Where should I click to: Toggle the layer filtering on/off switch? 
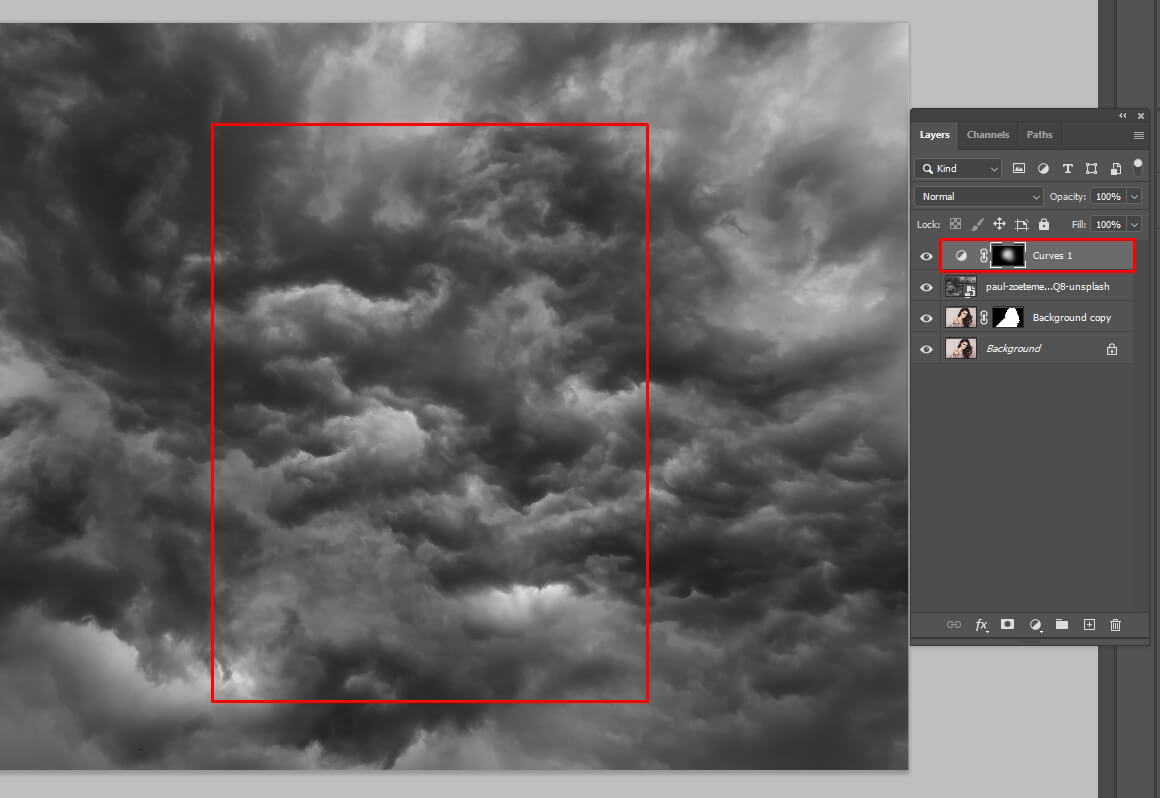click(1138, 166)
